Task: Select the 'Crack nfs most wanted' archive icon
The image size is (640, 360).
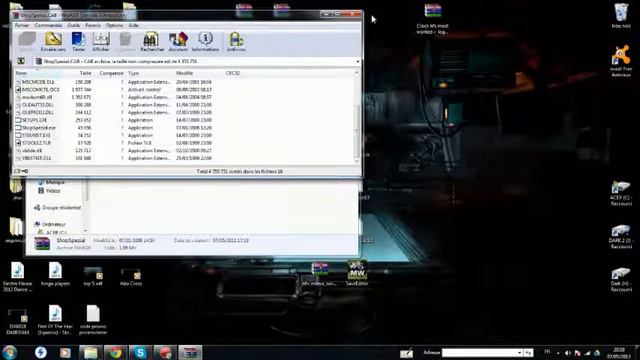Action: 432,19
